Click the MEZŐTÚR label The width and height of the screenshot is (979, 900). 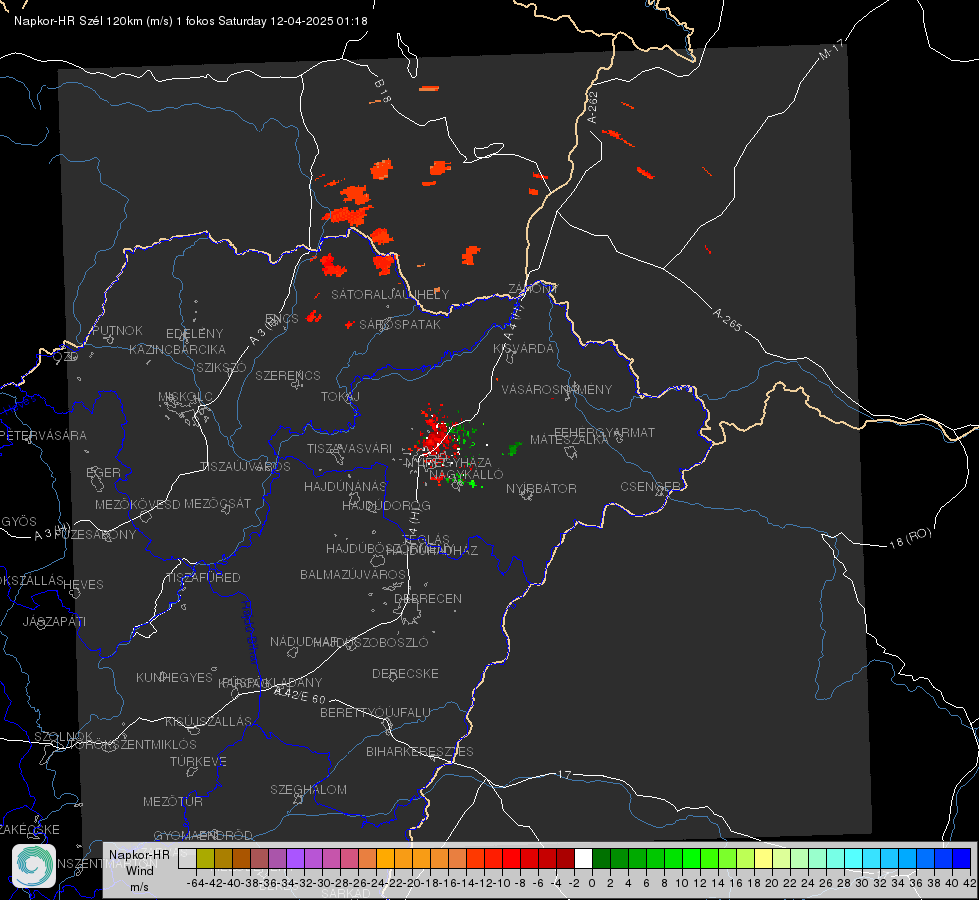[x=173, y=801]
